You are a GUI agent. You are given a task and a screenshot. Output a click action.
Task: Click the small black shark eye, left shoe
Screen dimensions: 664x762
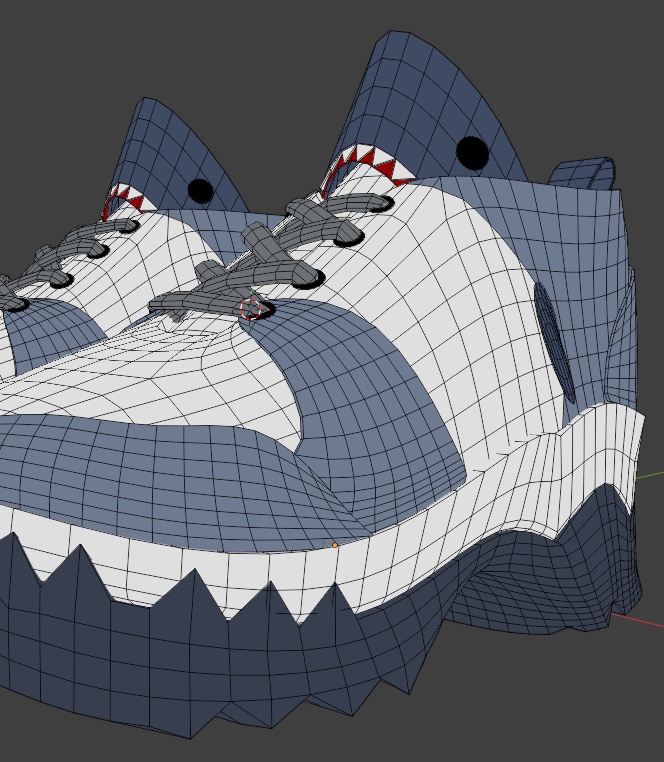pyautogui.click(x=200, y=191)
